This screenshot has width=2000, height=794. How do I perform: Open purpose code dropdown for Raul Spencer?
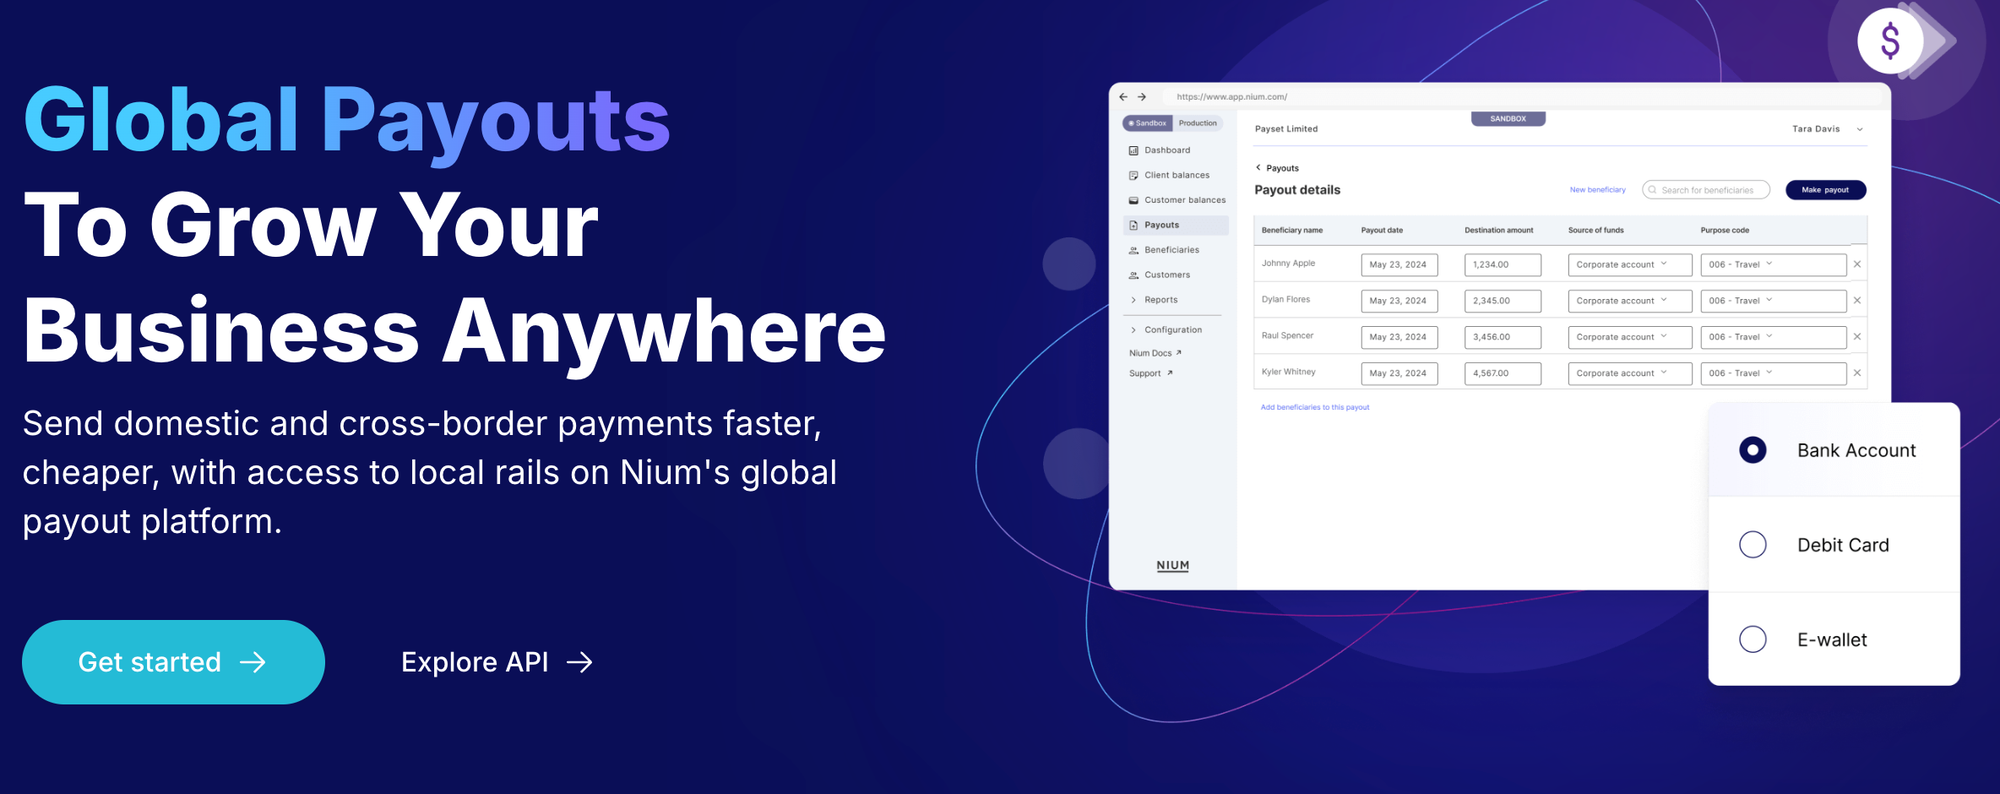pos(1773,337)
